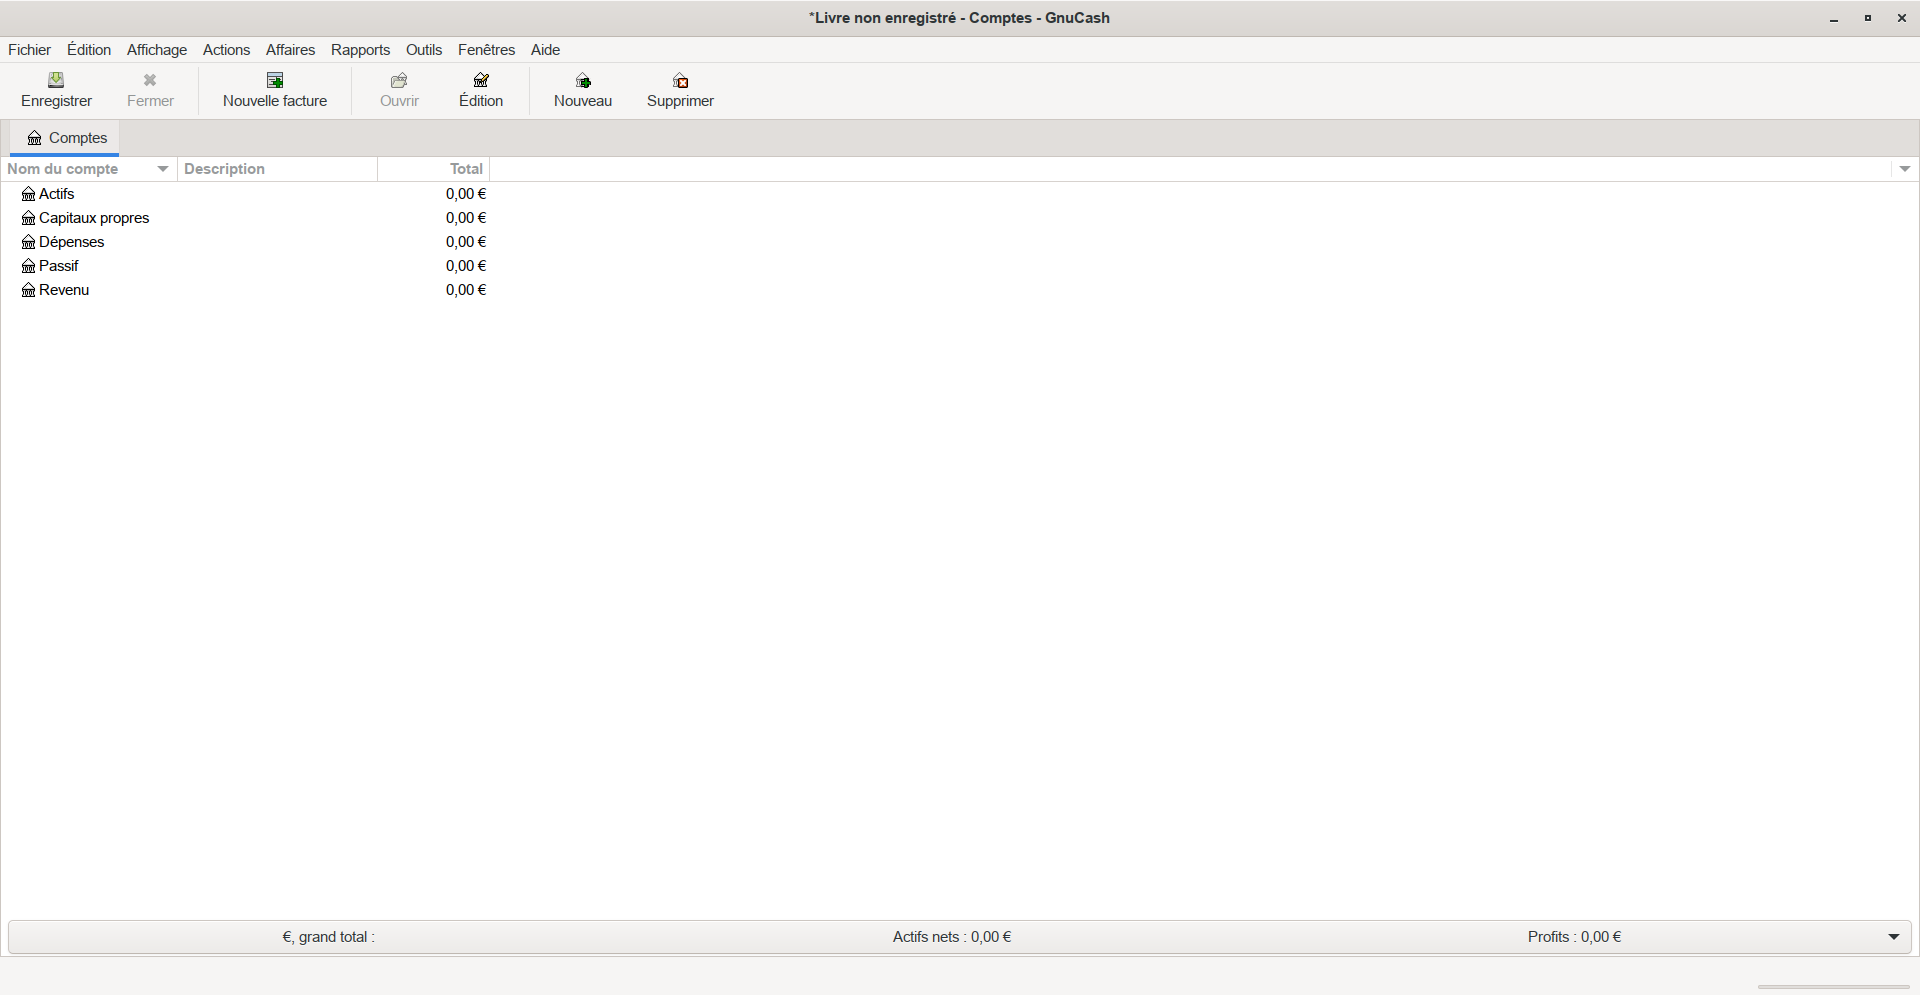Select the Actifs account row
This screenshot has height=995, width=1920.
click(57, 194)
